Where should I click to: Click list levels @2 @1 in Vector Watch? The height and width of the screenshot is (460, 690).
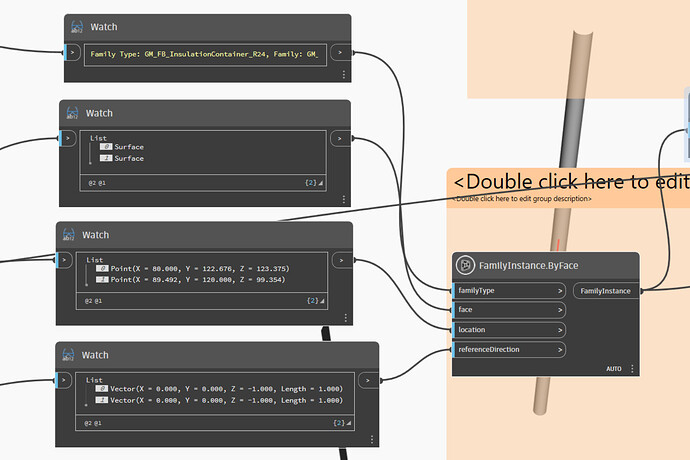[x=93, y=423]
